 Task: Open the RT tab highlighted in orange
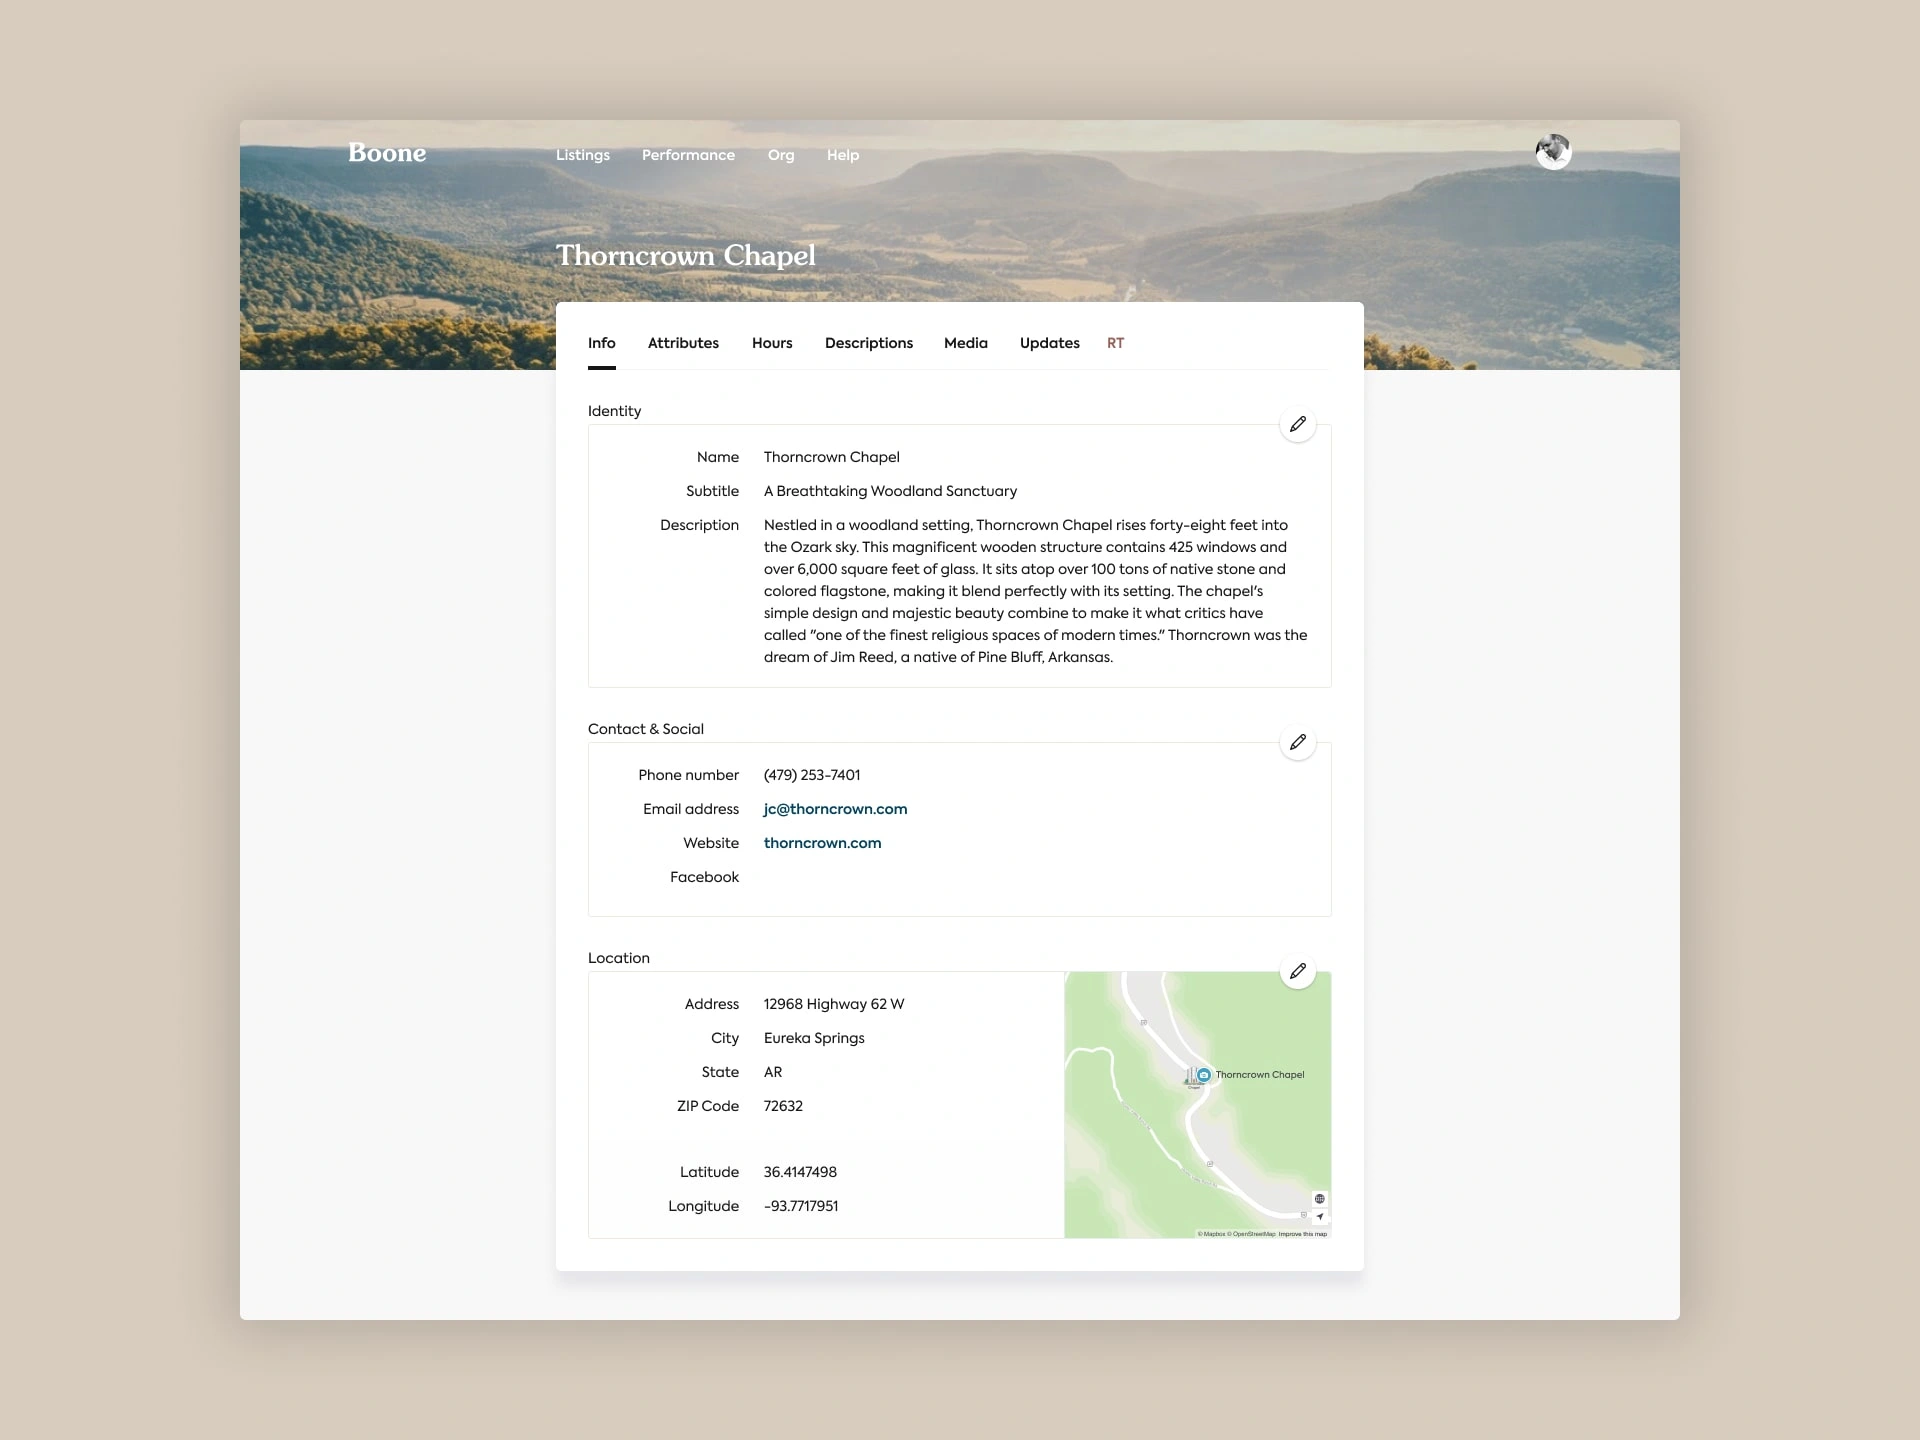click(x=1117, y=342)
